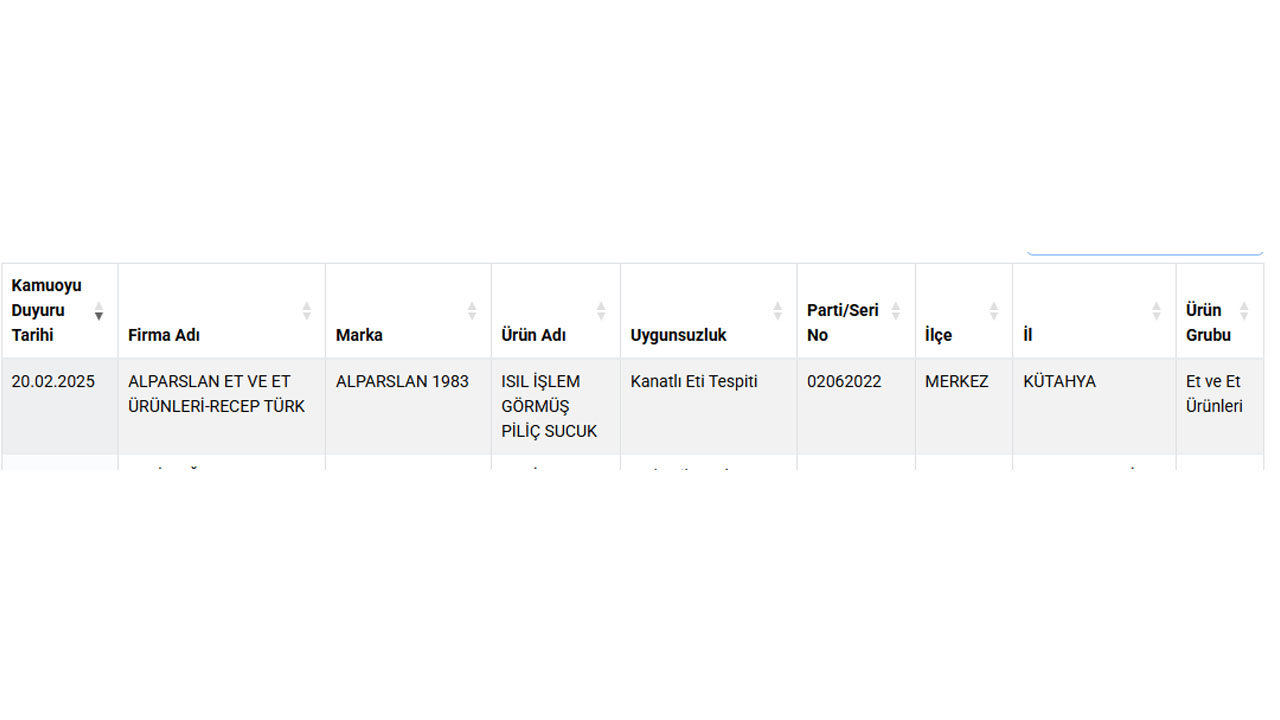Viewport: 1280px width, 720px height.
Task: Toggle sort arrows for Marka column
Action: click(472, 311)
